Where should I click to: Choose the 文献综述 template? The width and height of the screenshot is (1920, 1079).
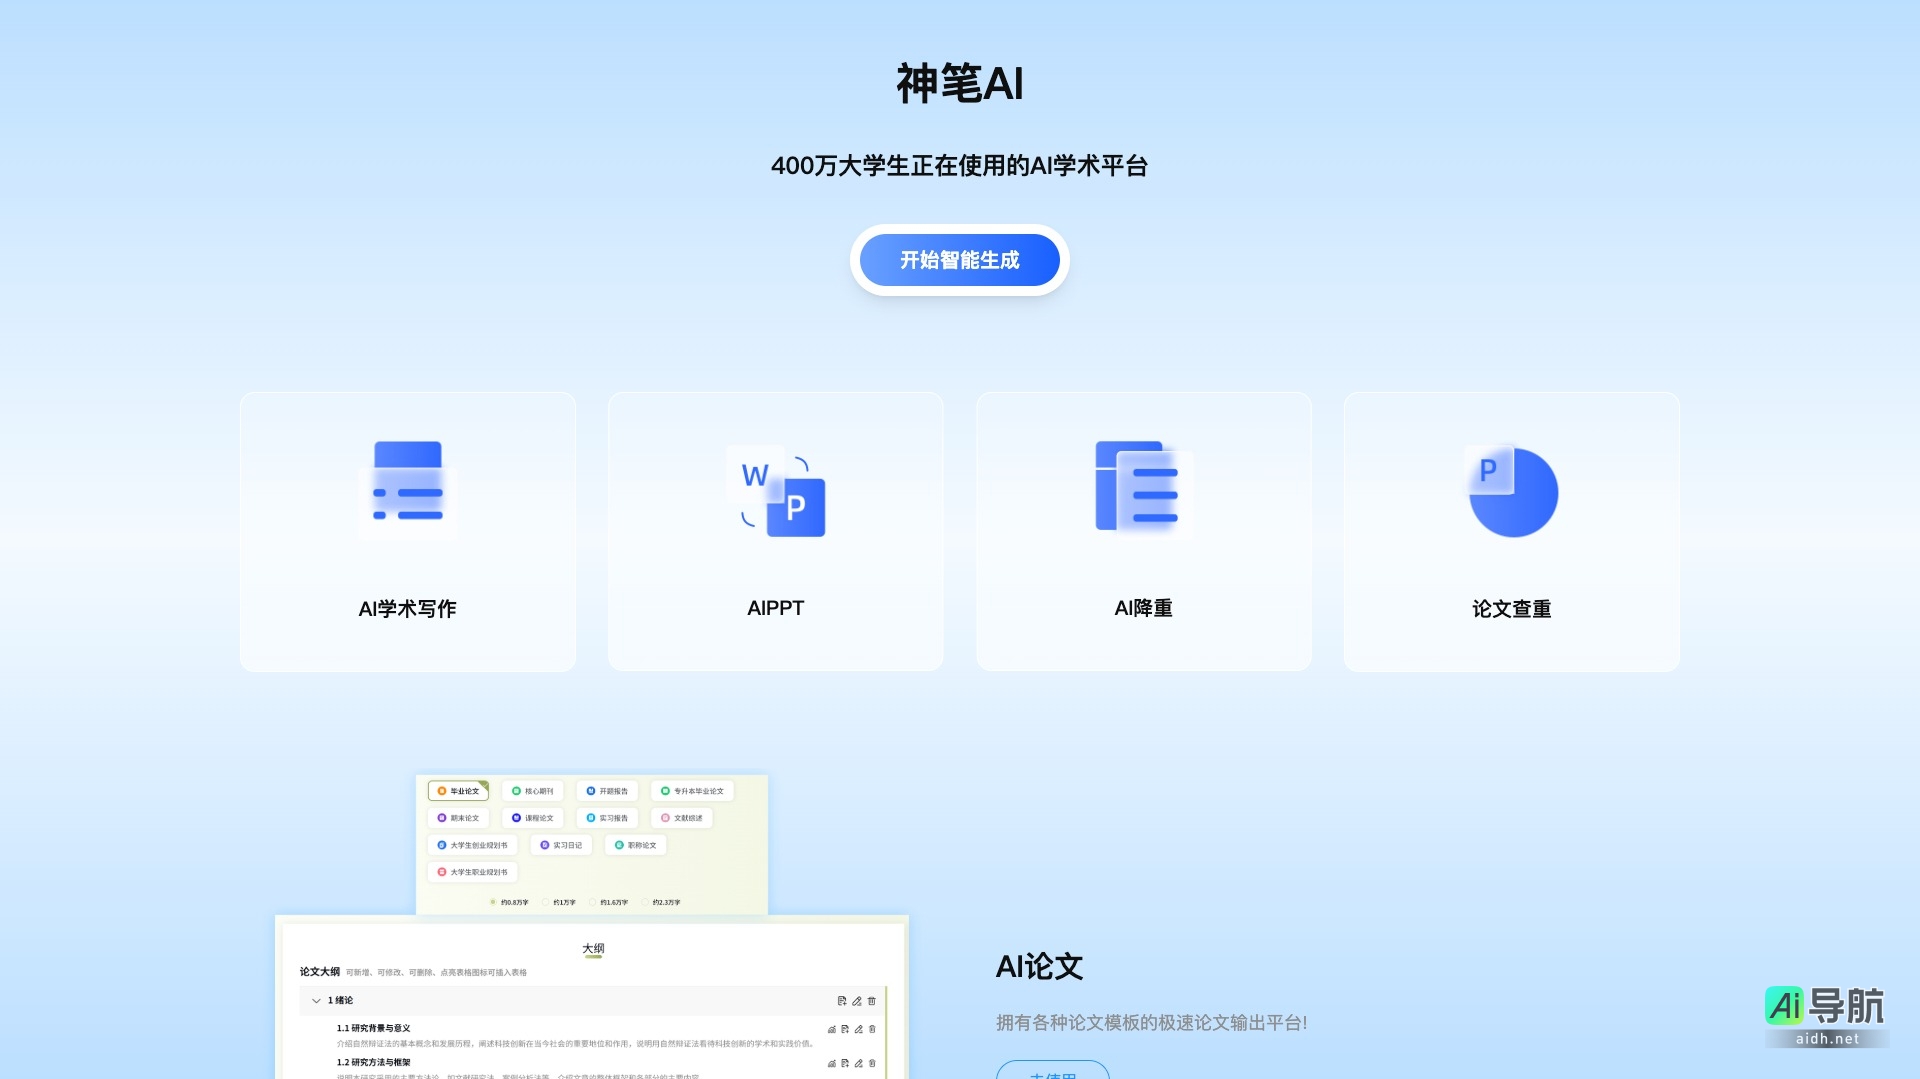[682, 818]
